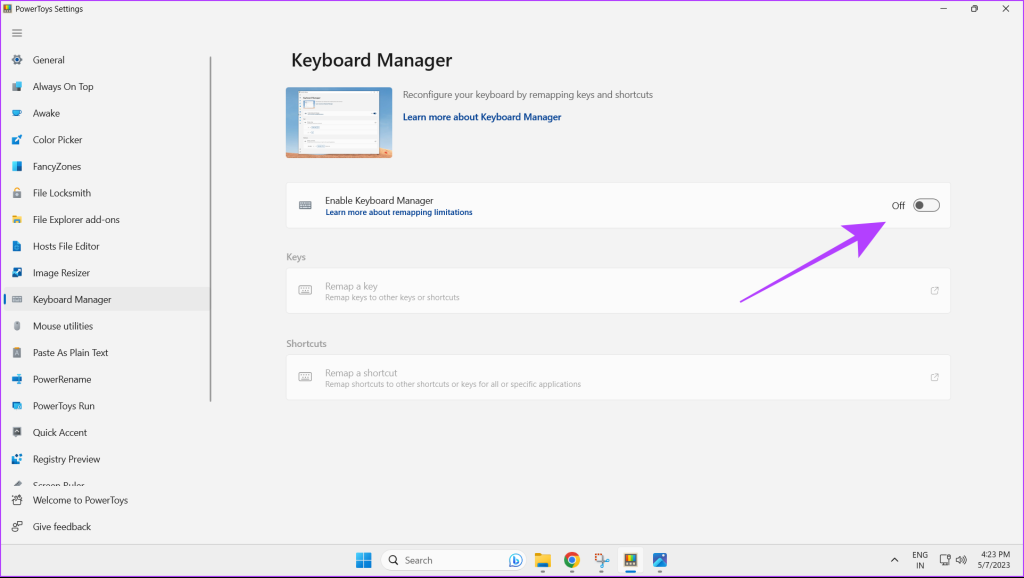Click the PowerToys Run icon
Image resolution: width=1024 pixels, height=578 pixels.
17,406
